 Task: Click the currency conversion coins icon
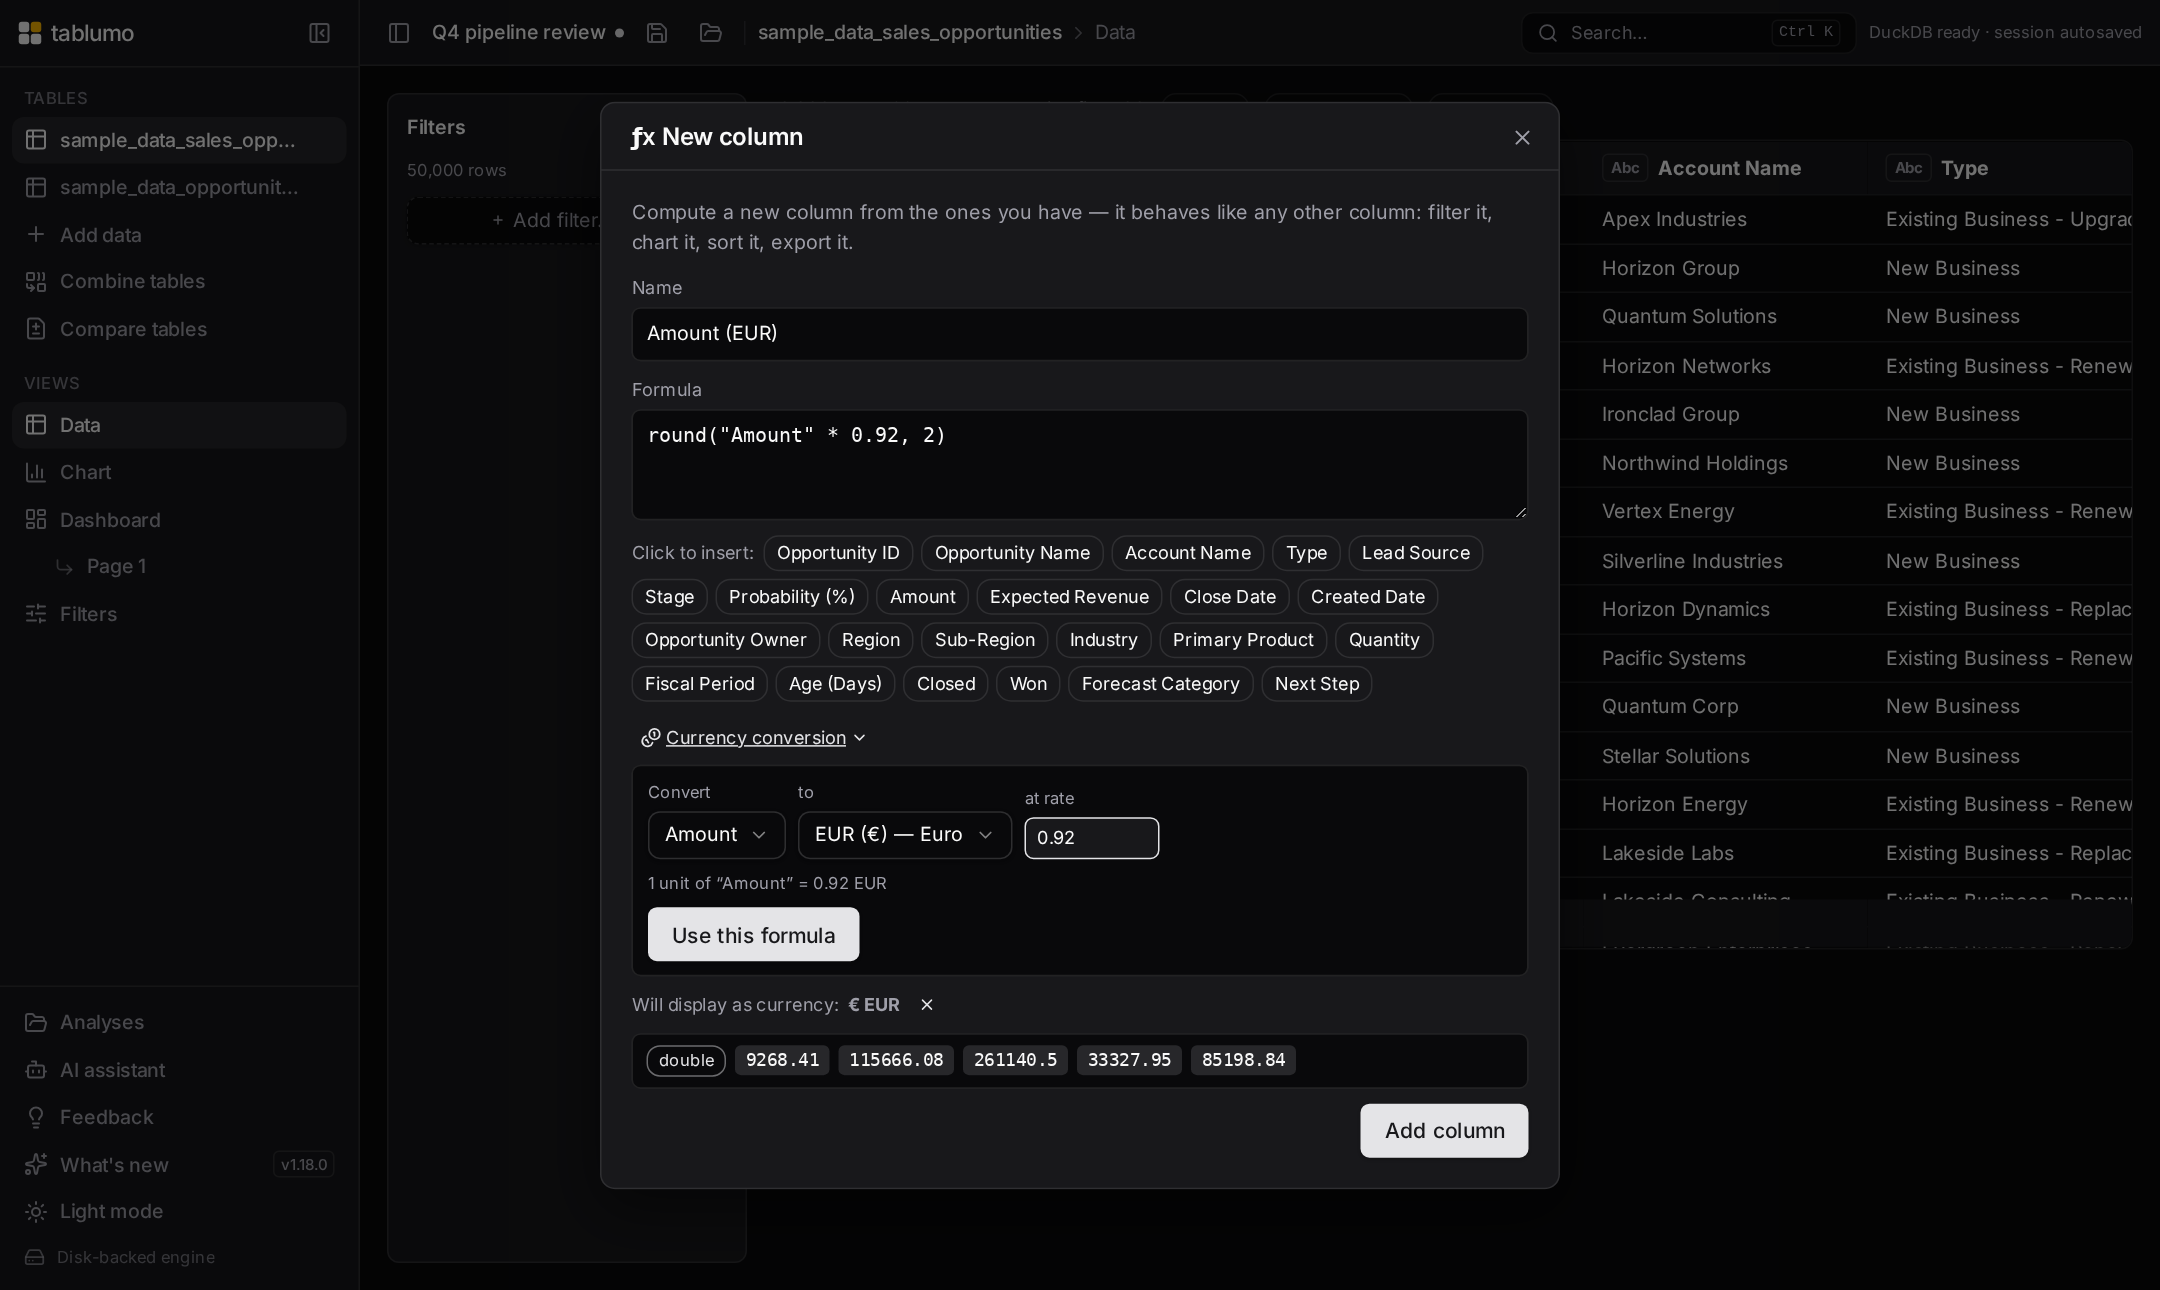[651, 738]
